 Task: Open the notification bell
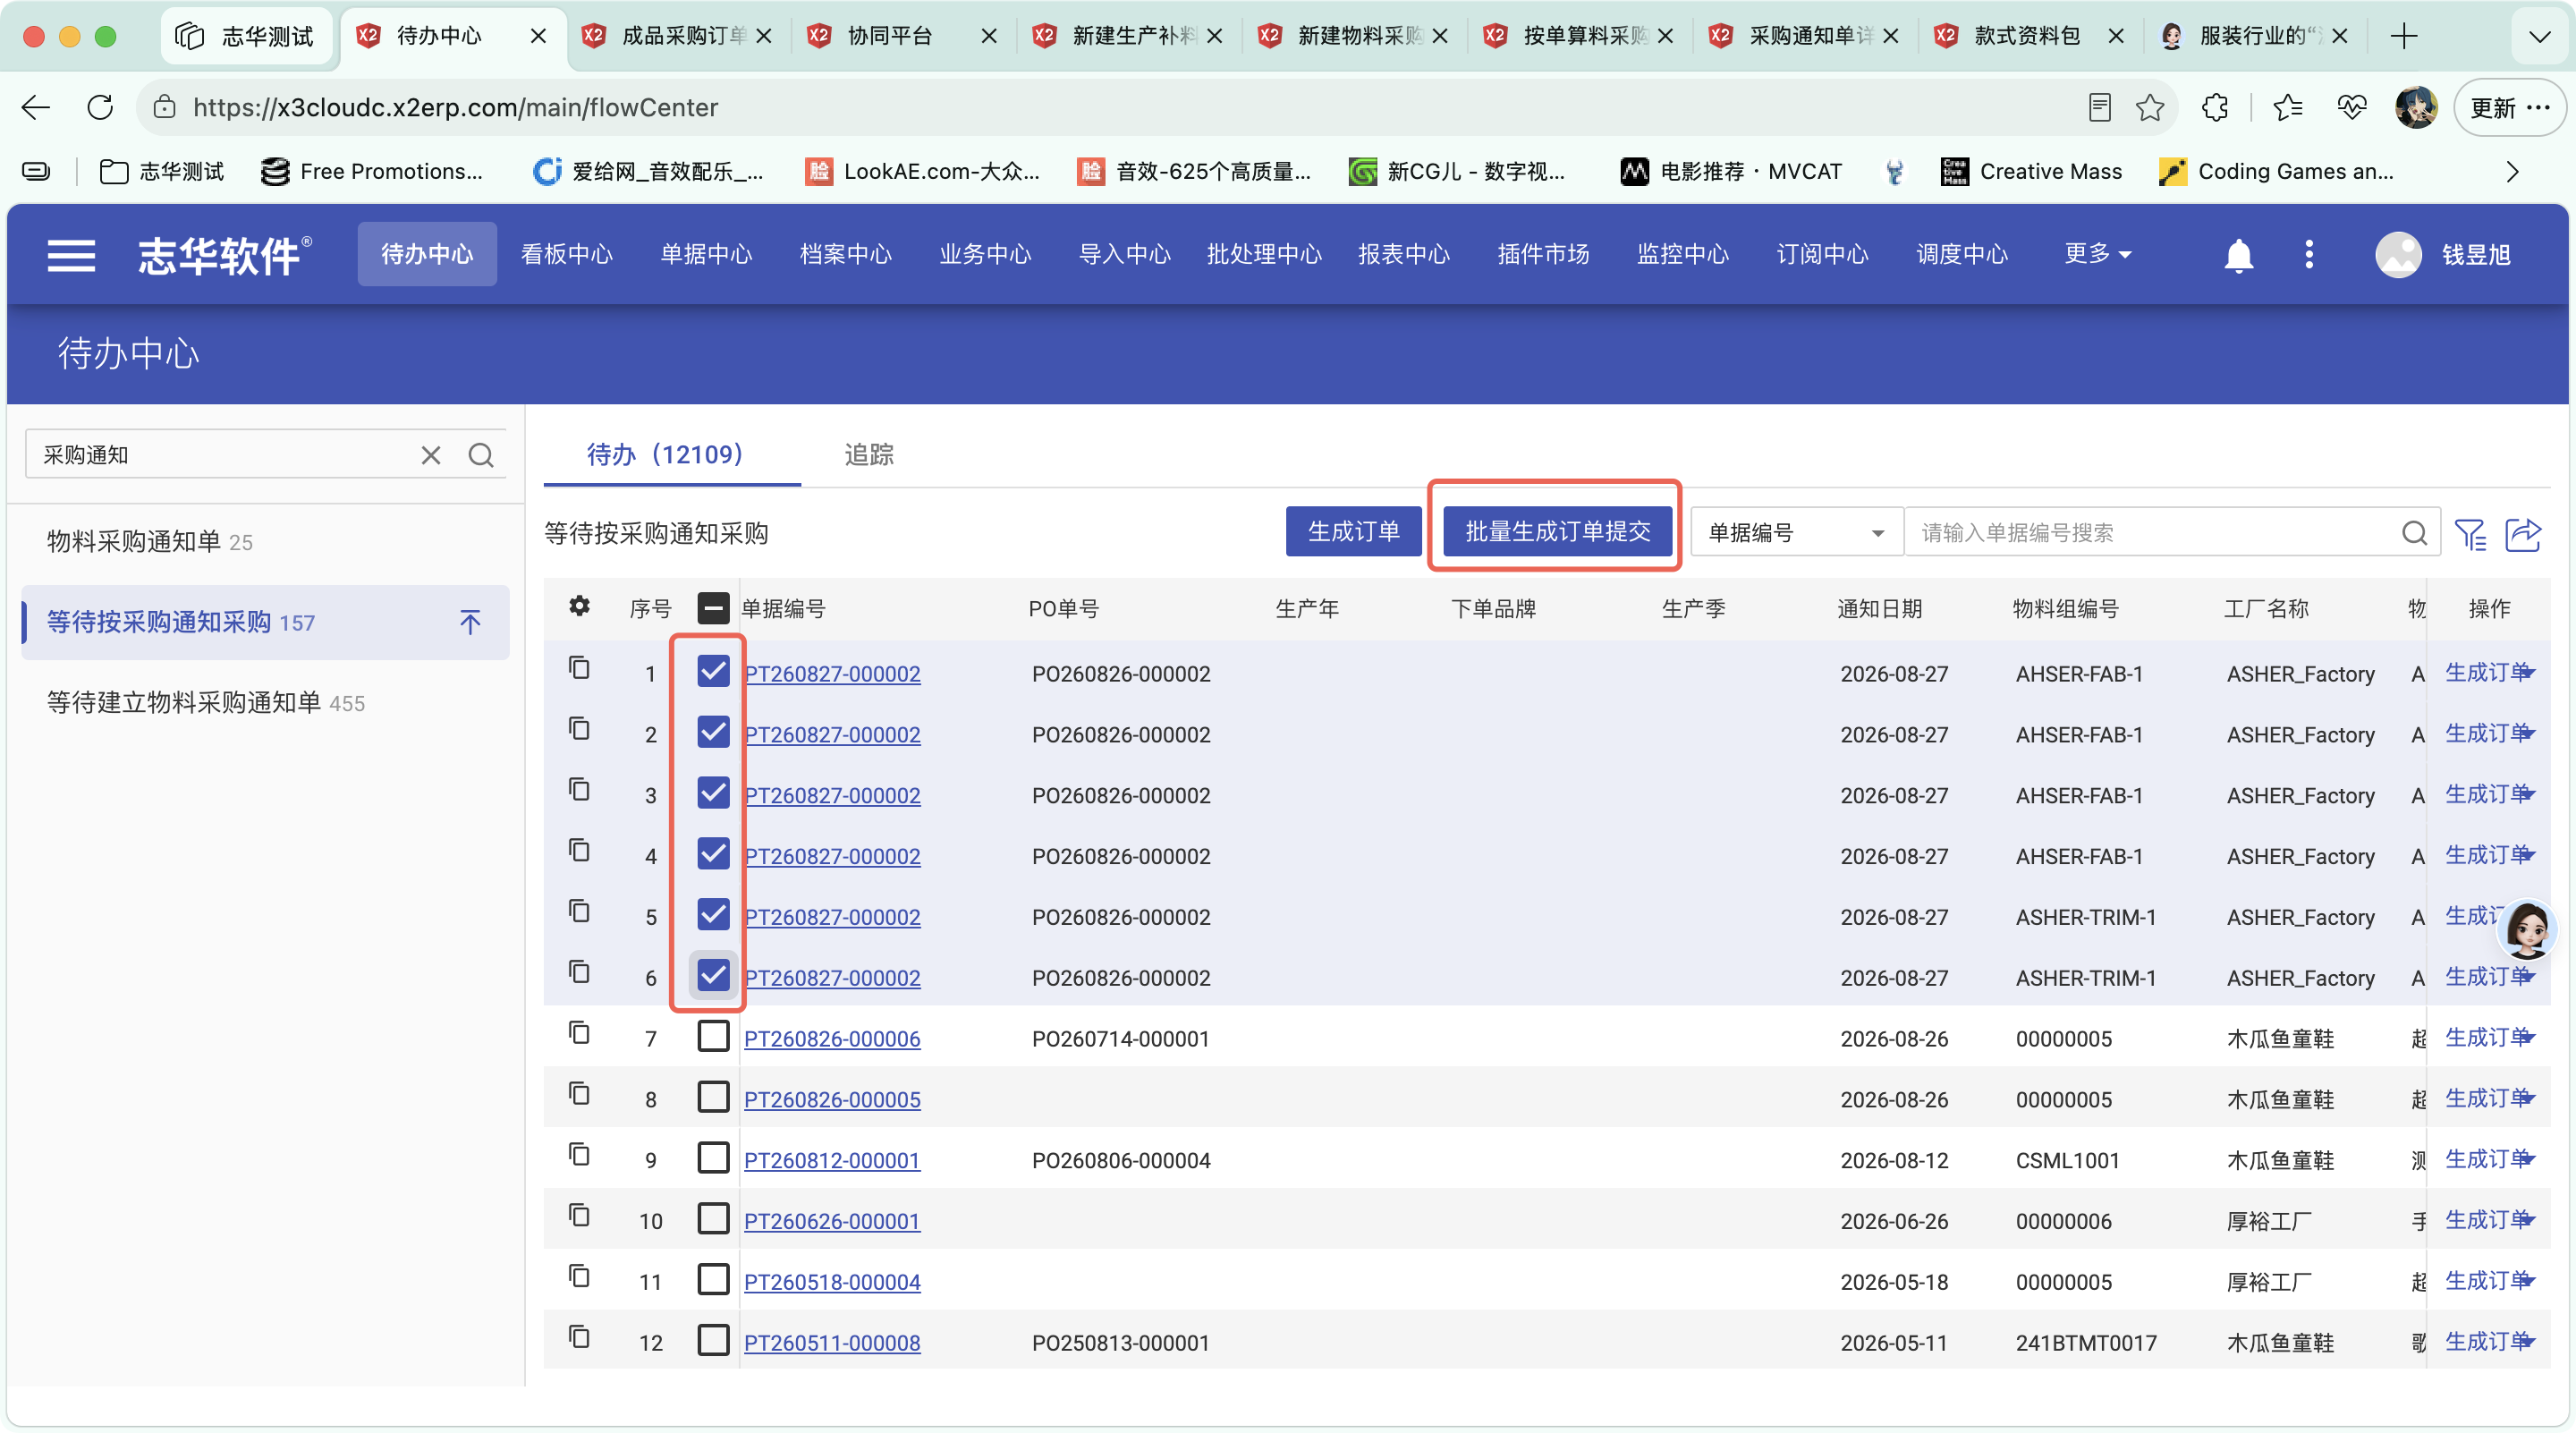coord(2238,255)
